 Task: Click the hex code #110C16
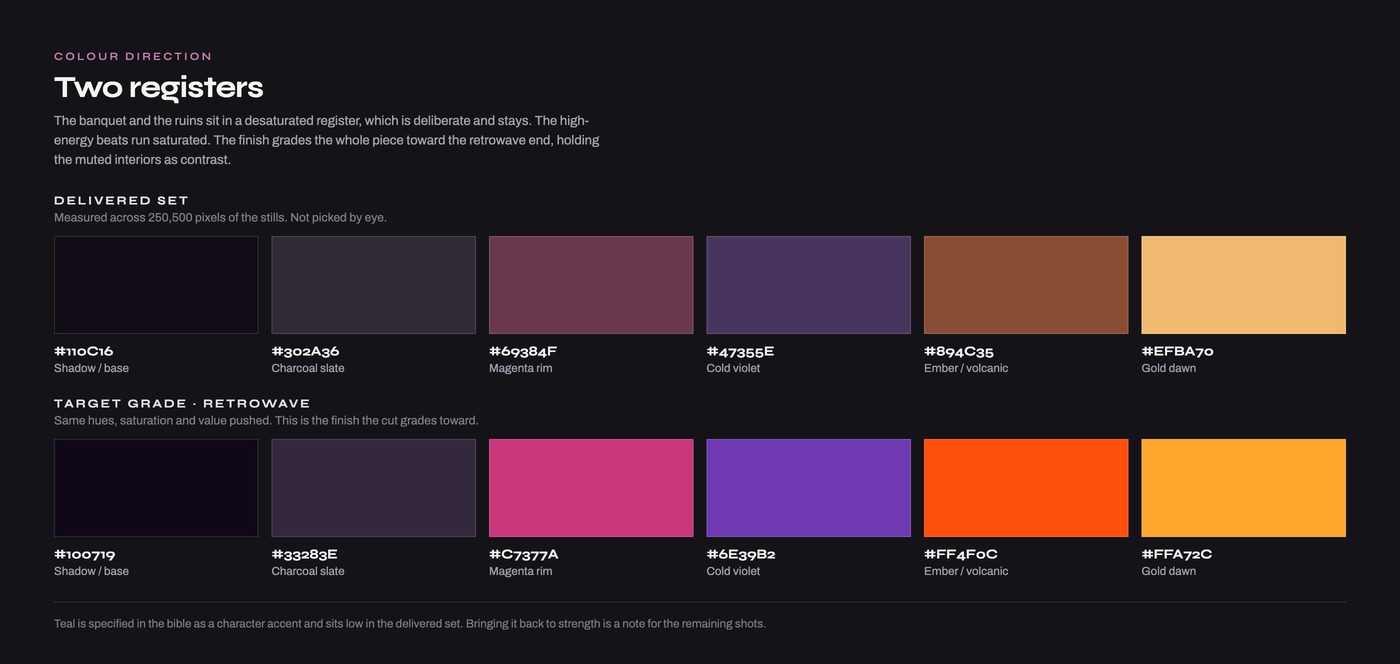pos(84,351)
